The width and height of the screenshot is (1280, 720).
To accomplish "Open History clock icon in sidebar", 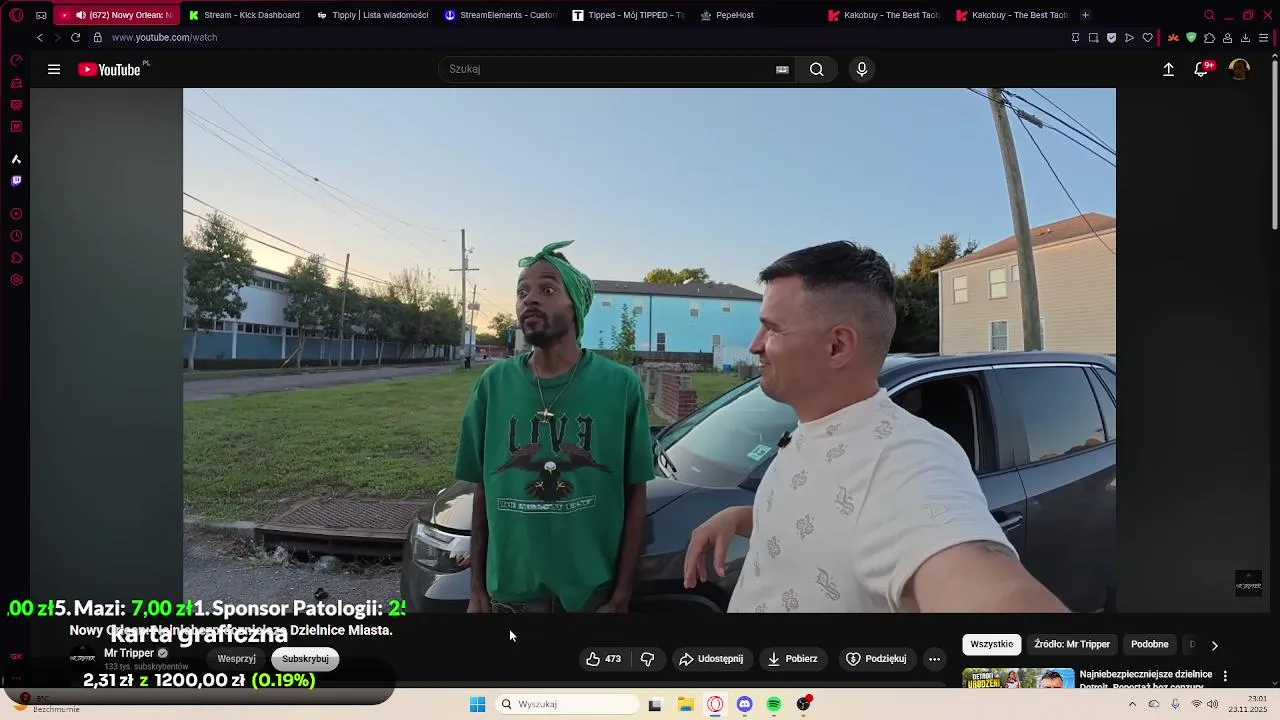I will pyautogui.click(x=16, y=236).
